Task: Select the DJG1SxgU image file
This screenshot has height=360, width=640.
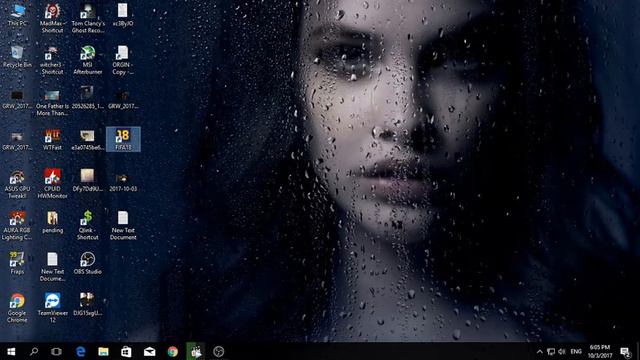Action: 87,305
